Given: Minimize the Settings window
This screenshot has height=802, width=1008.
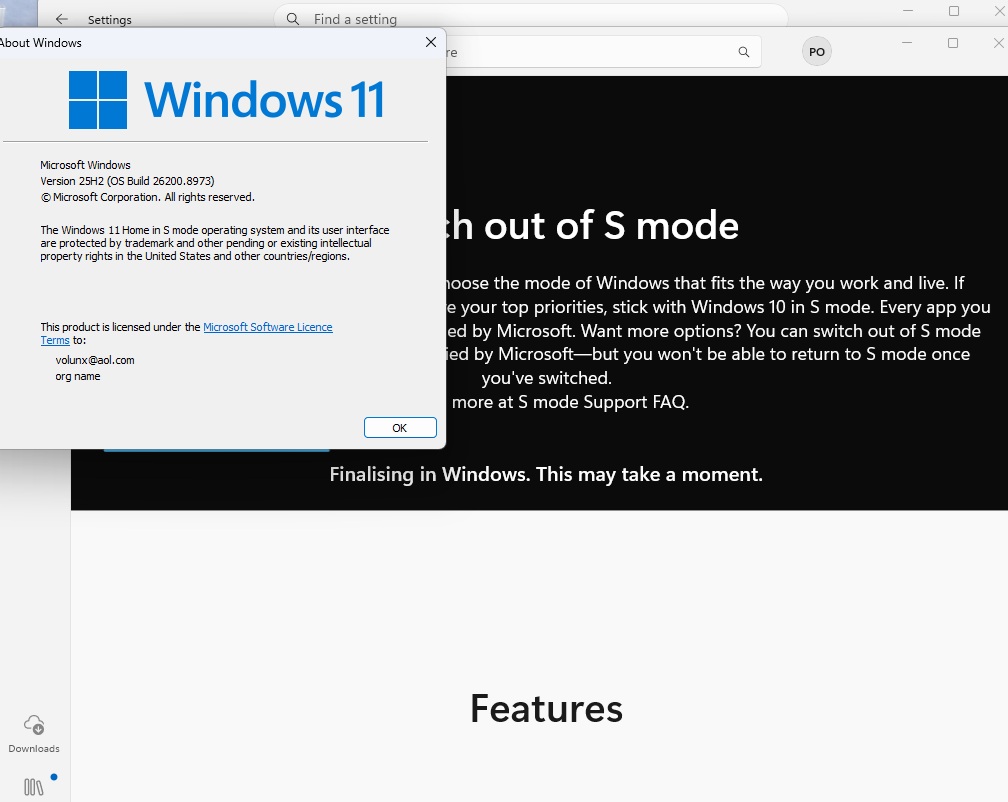Looking at the screenshot, I should 908,11.
